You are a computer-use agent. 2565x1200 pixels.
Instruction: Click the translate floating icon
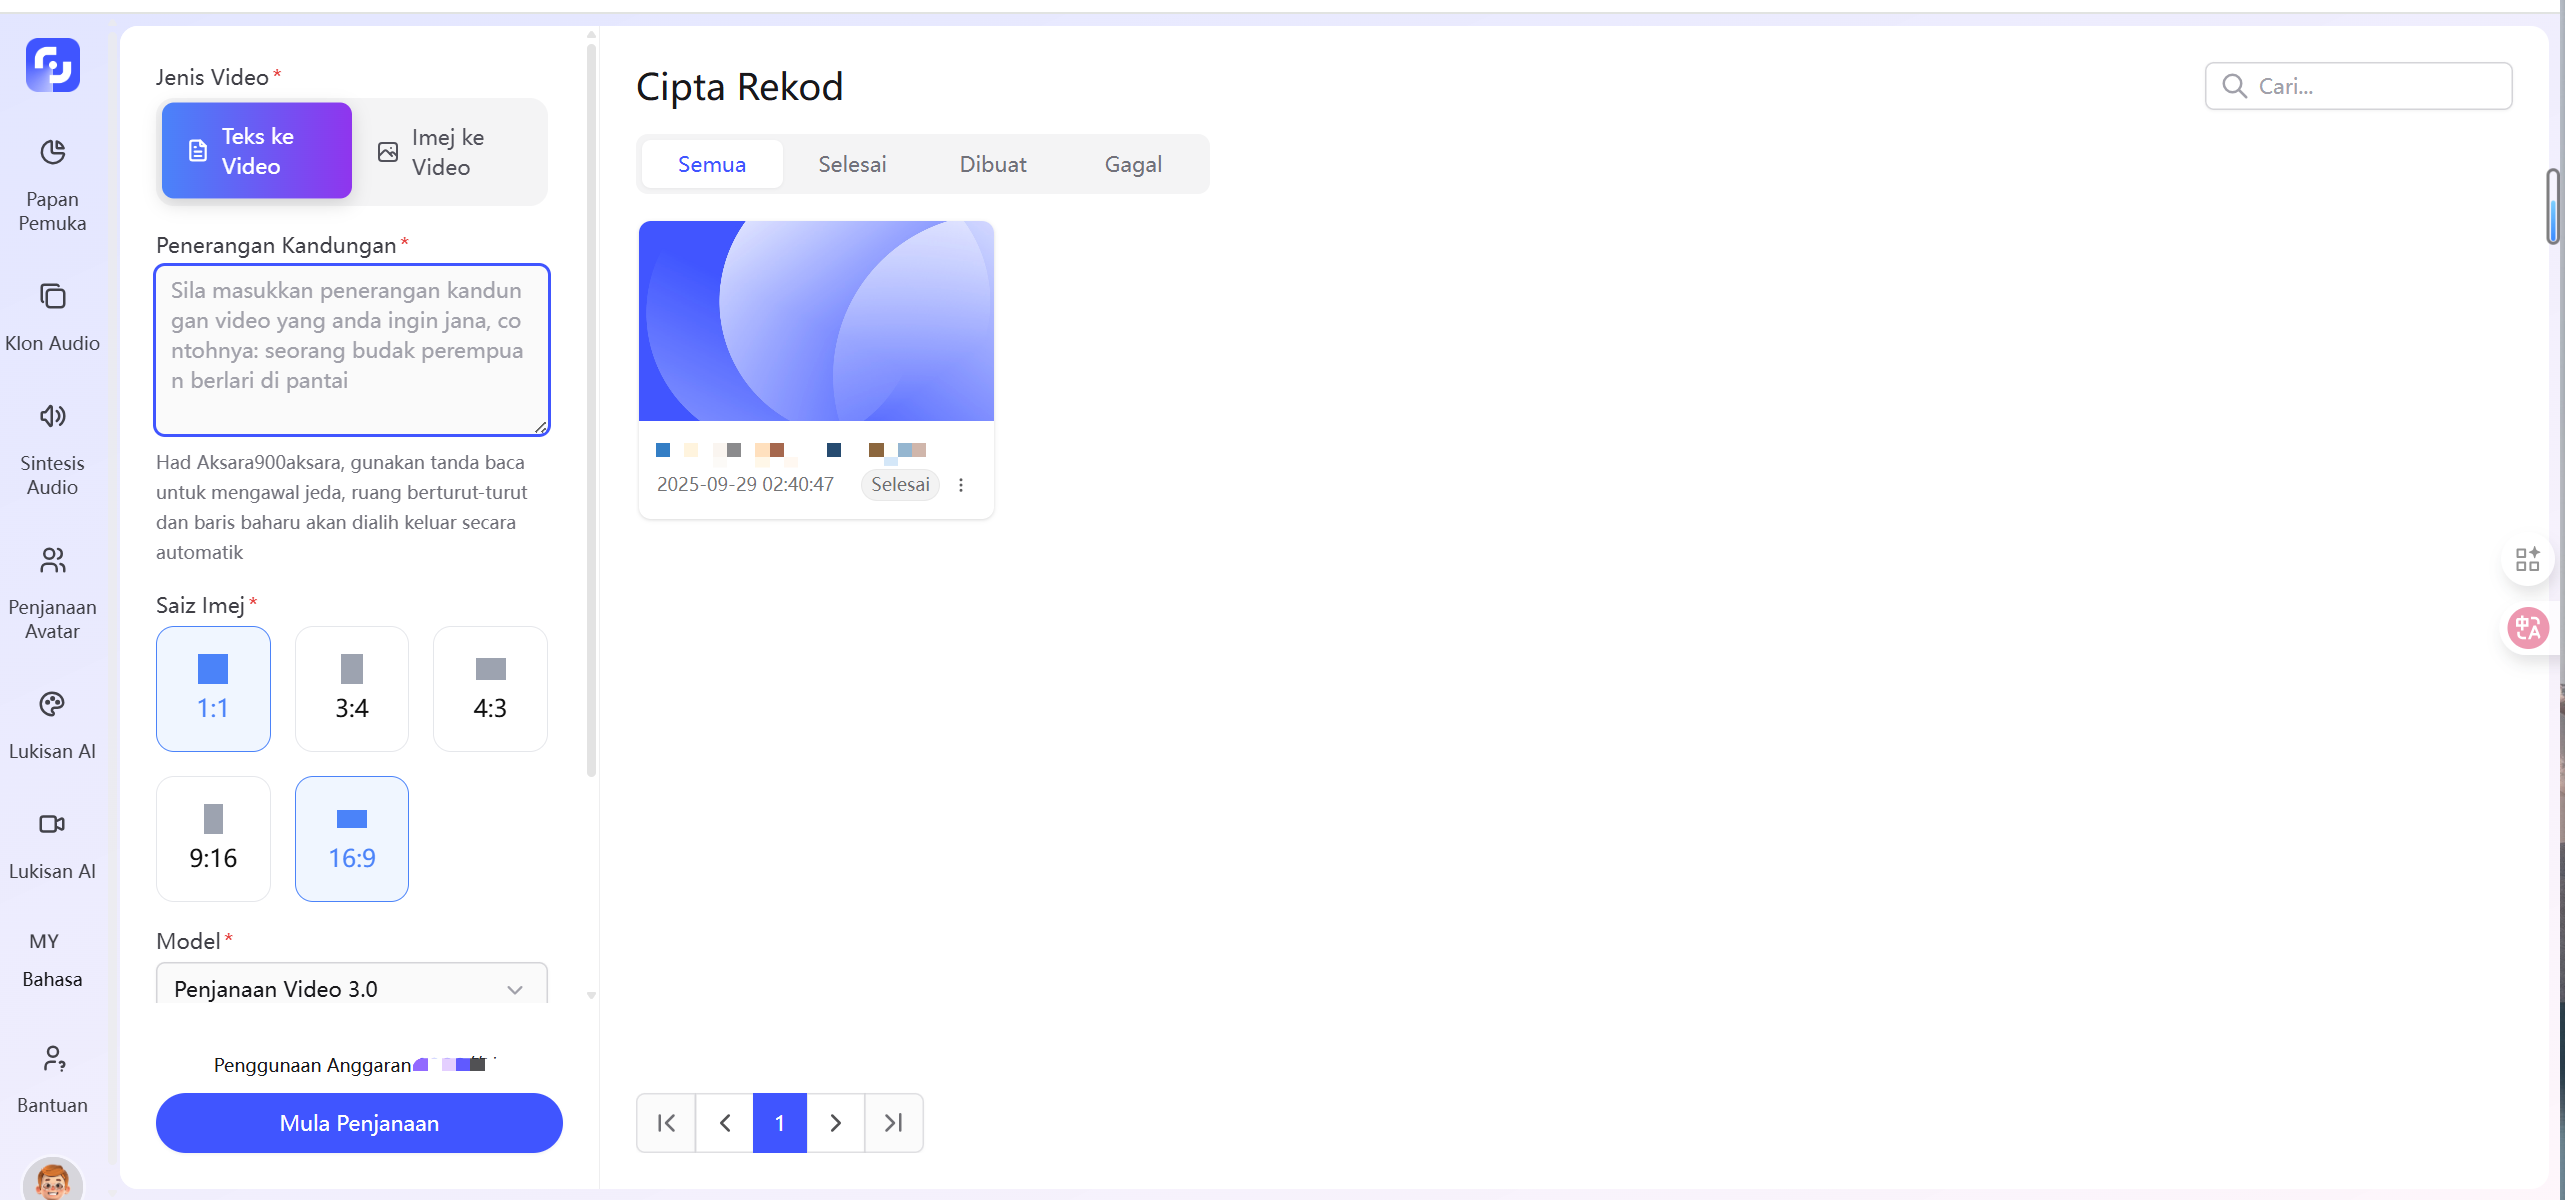tap(2527, 628)
